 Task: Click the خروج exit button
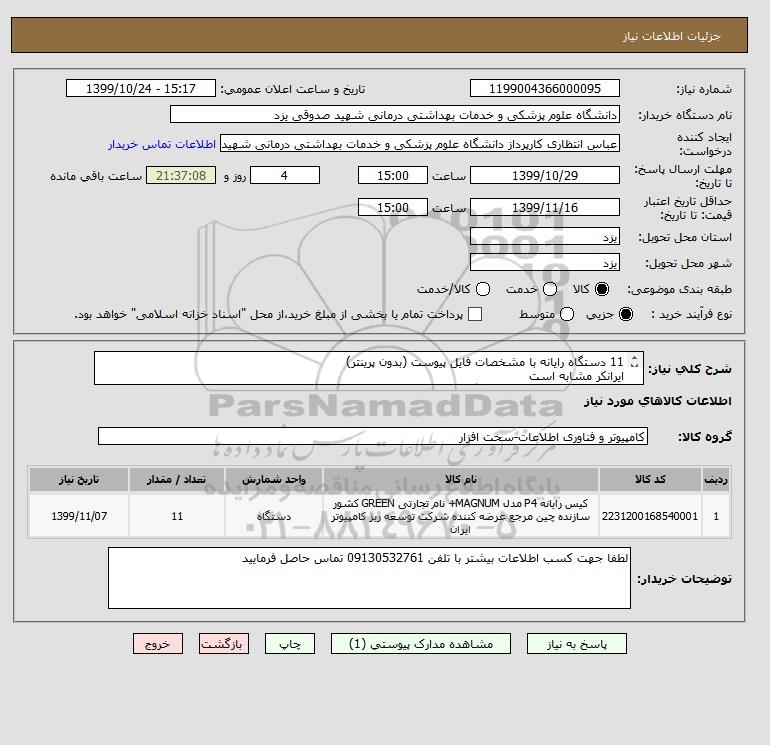point(158,644)
